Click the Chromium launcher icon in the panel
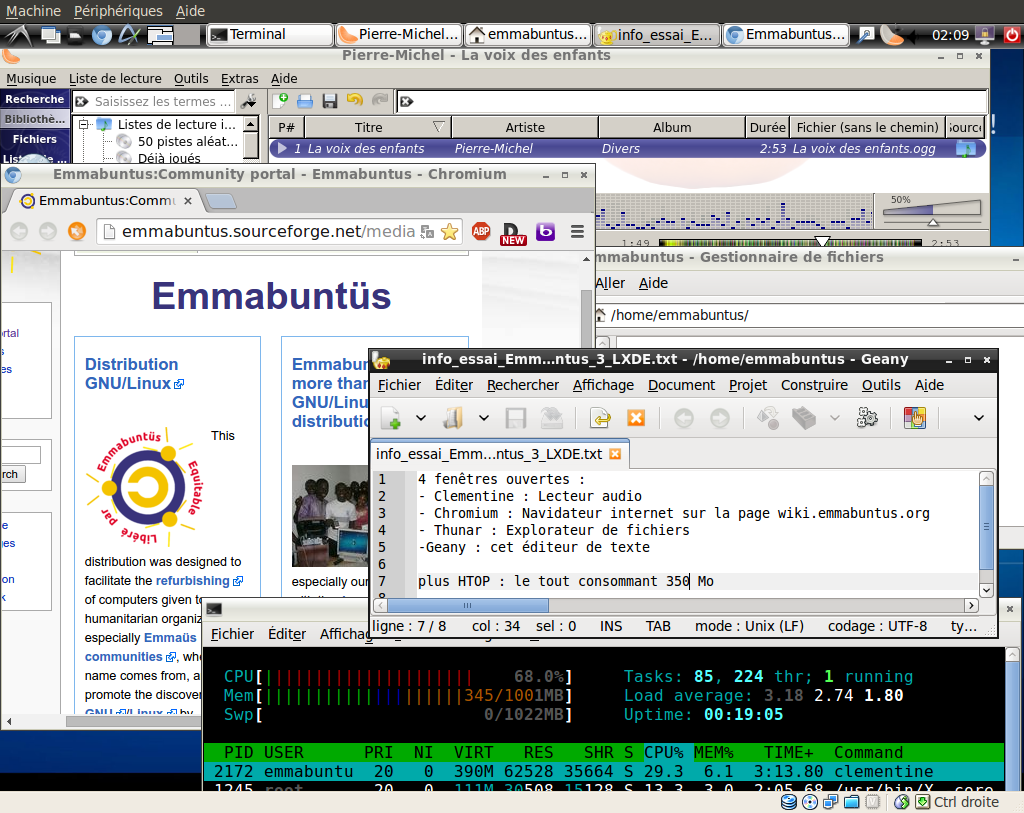The height and width of the screenshot is (813, 1024). click(101, 35)
